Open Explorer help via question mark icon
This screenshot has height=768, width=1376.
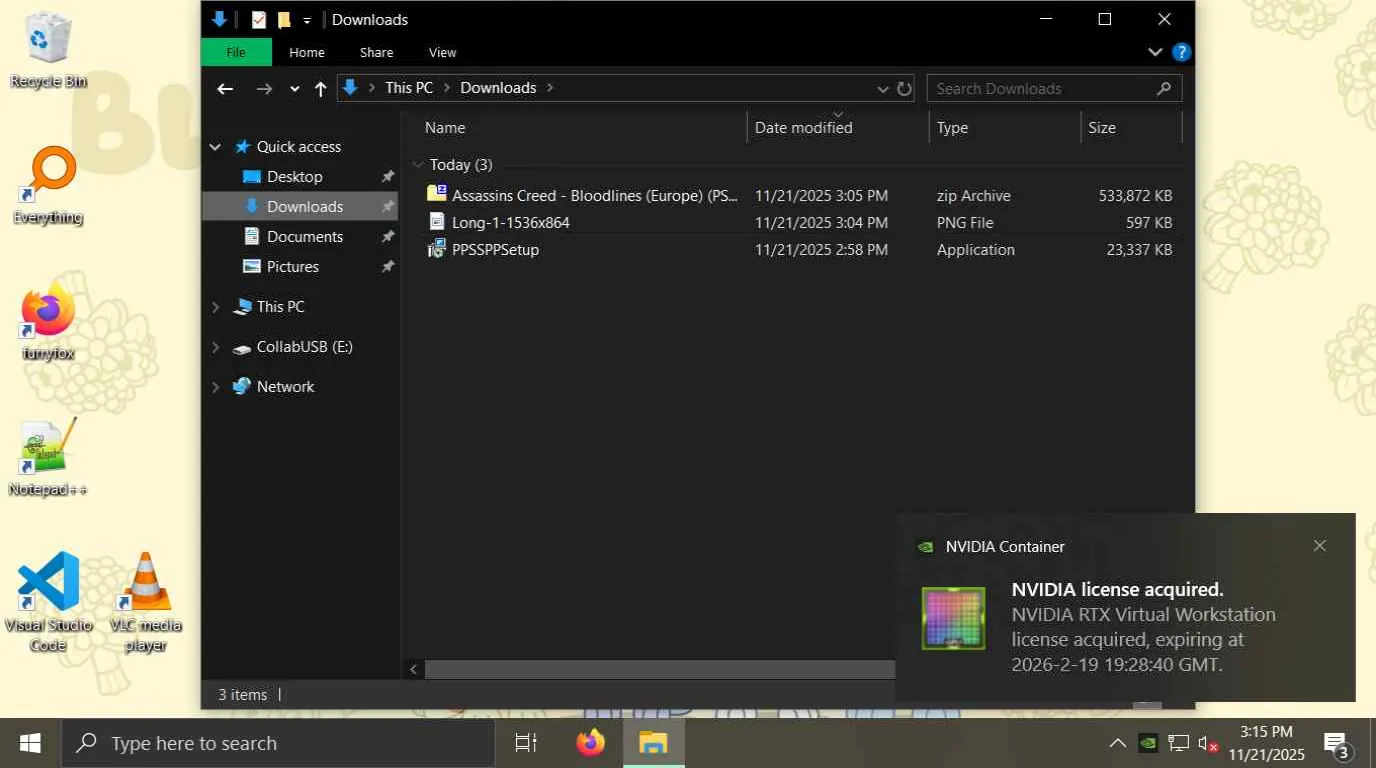click(1181, 52)
